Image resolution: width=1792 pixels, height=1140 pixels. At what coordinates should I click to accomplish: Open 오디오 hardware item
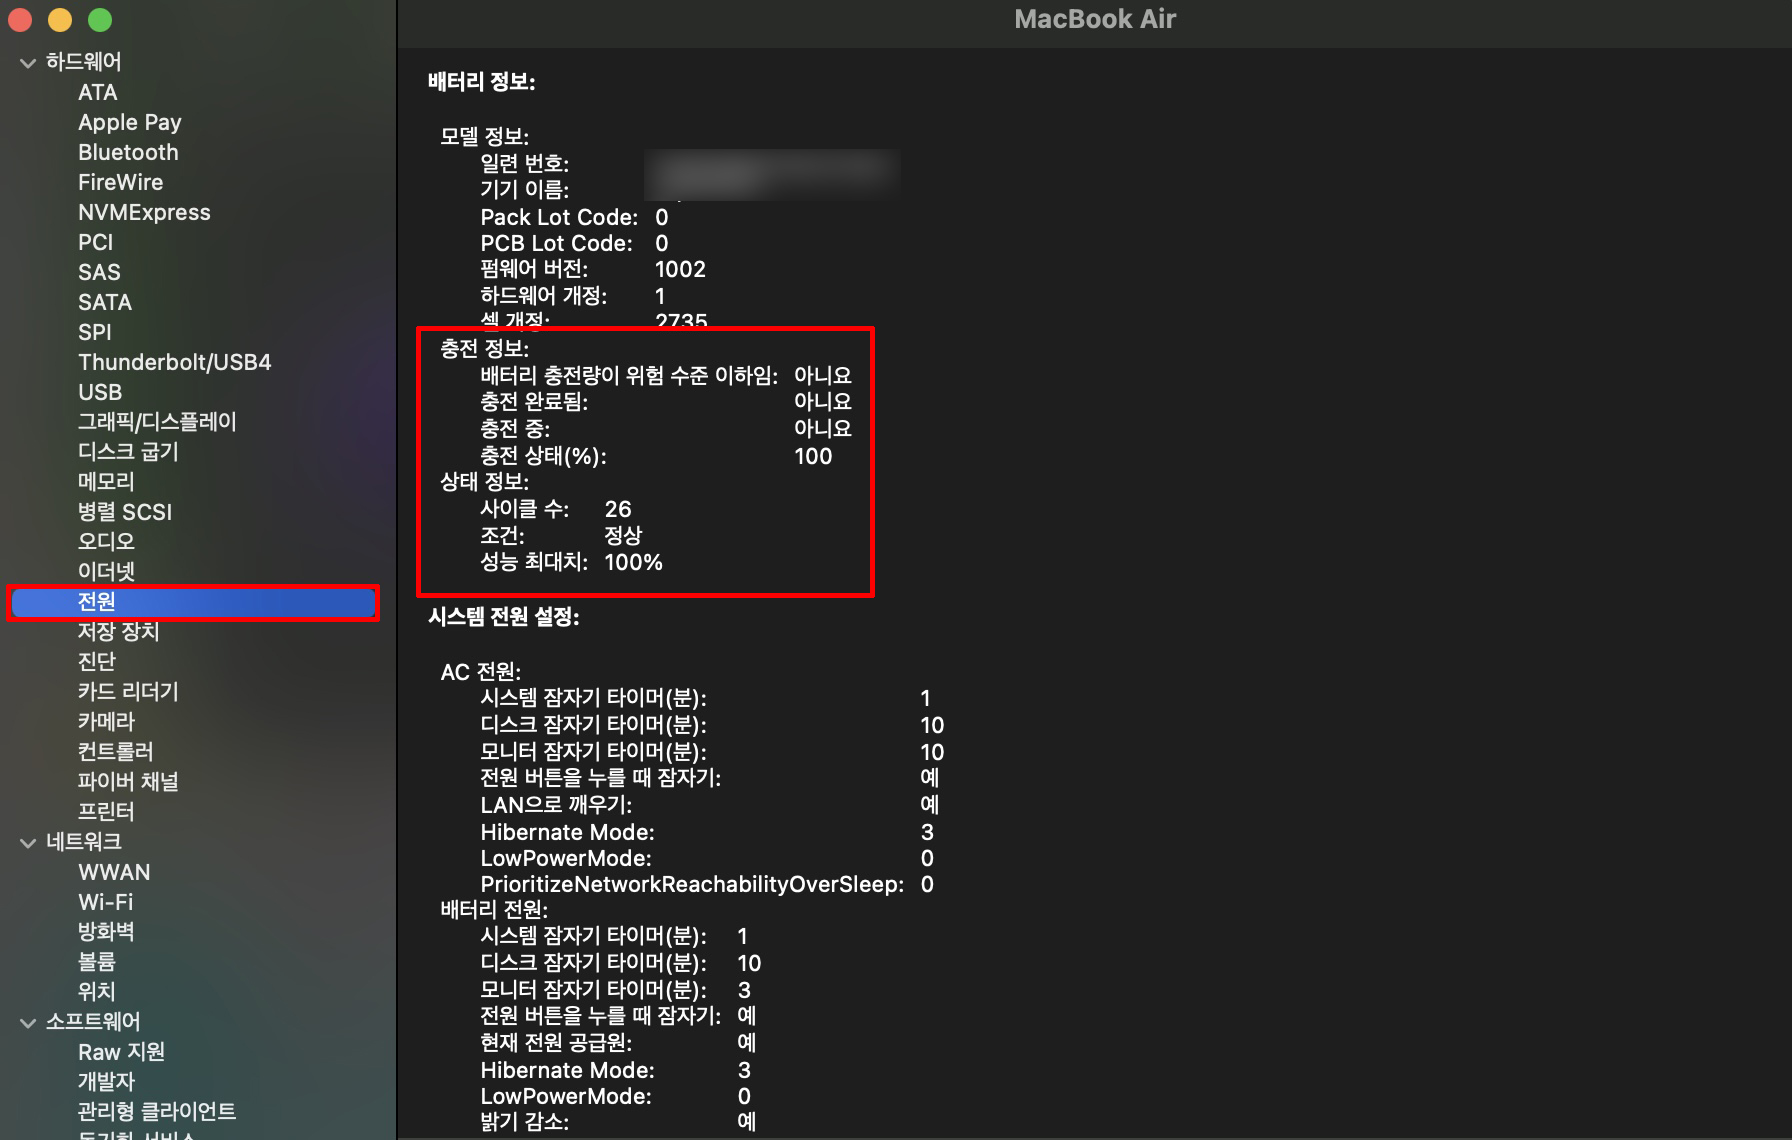point(106,542)
